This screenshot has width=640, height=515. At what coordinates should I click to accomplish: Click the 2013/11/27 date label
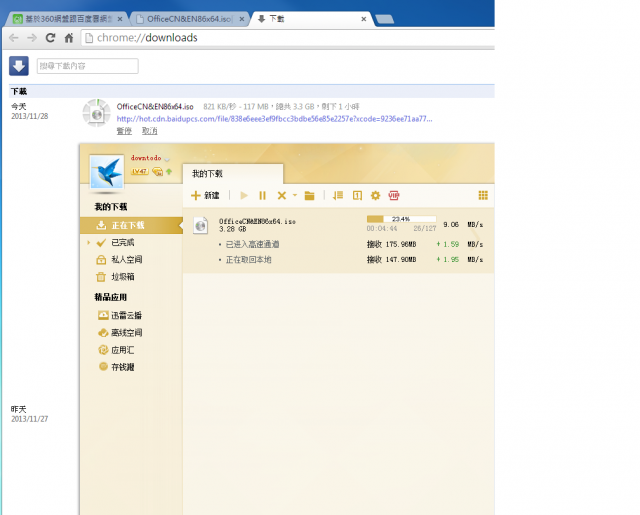(x=29, y=419)
